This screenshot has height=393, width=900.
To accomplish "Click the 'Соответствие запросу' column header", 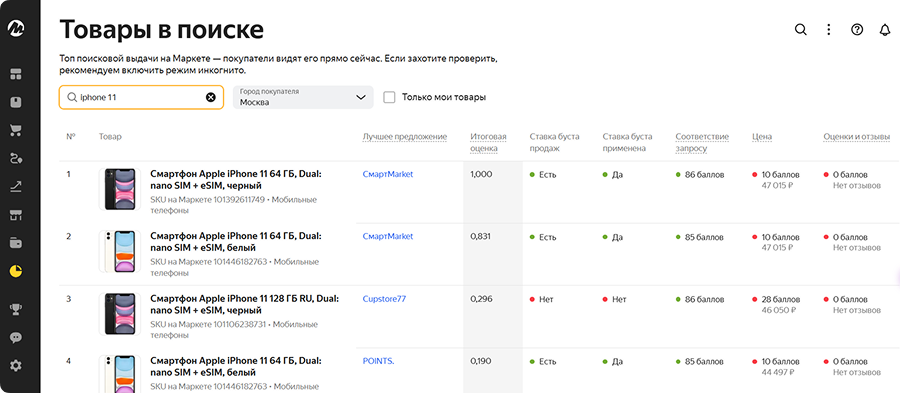I will 702,142.
